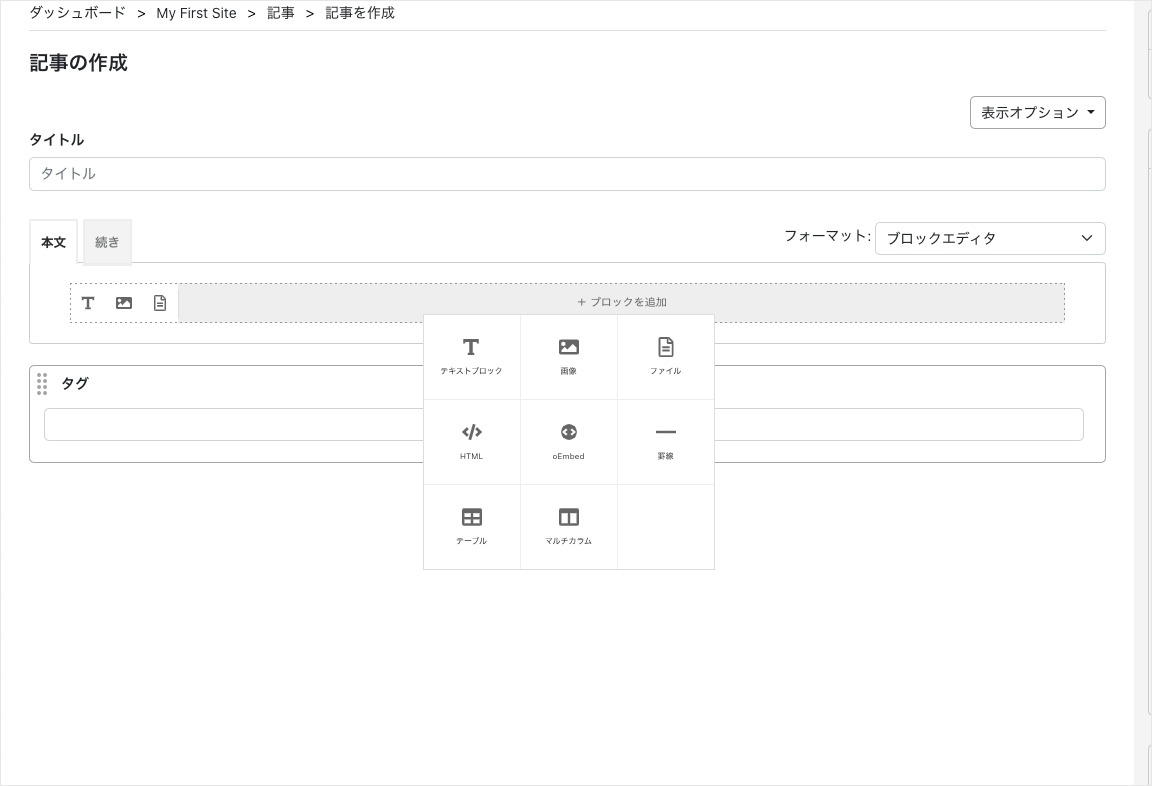Open the 表示オプション menu
Screen dimensions: 1152x786
[x=1037, y=112]
